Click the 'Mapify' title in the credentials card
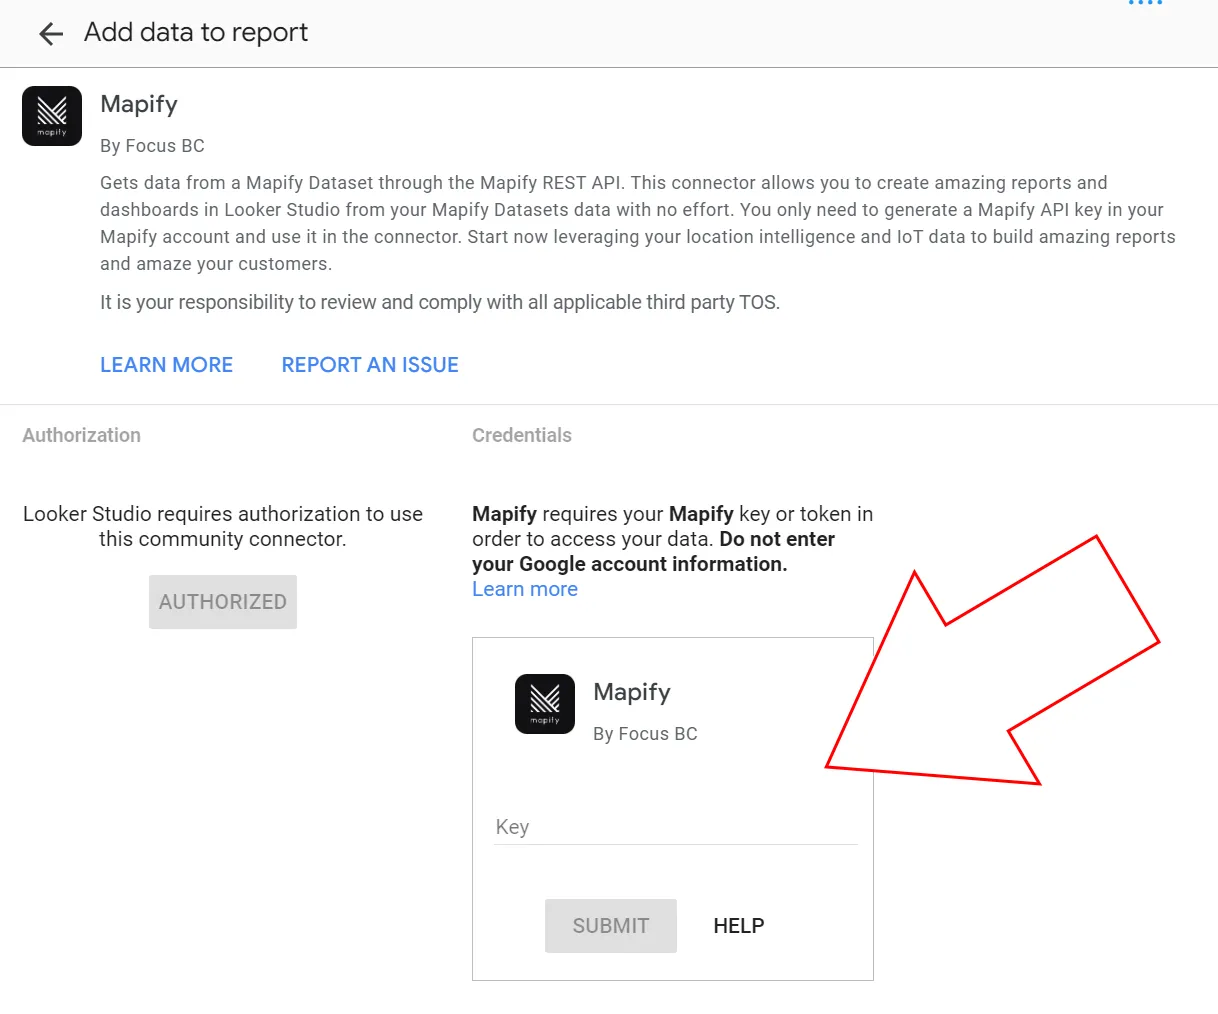This screenshot has width=1218, height=1014. 632,692
